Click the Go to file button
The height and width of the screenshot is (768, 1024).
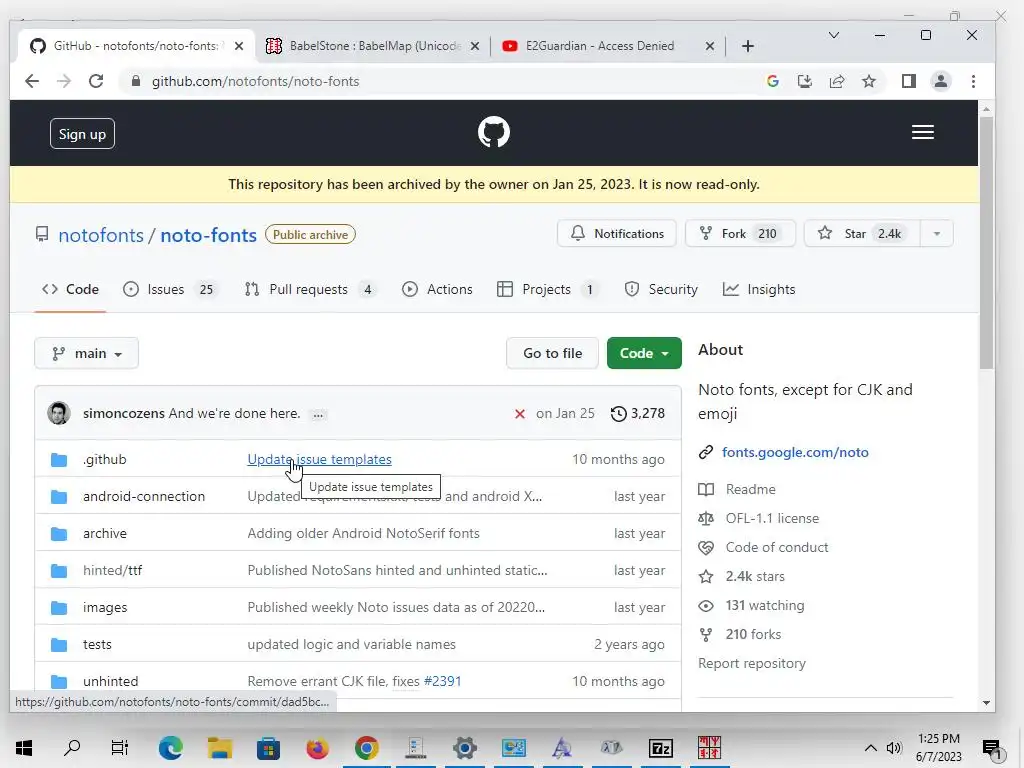click(x=552, y=353)
